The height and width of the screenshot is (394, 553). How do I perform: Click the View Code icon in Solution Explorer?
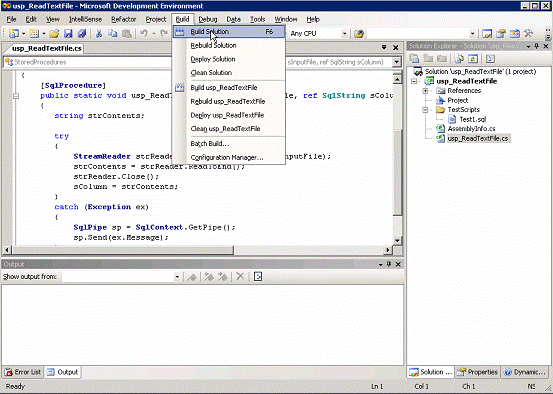(491, 59)
